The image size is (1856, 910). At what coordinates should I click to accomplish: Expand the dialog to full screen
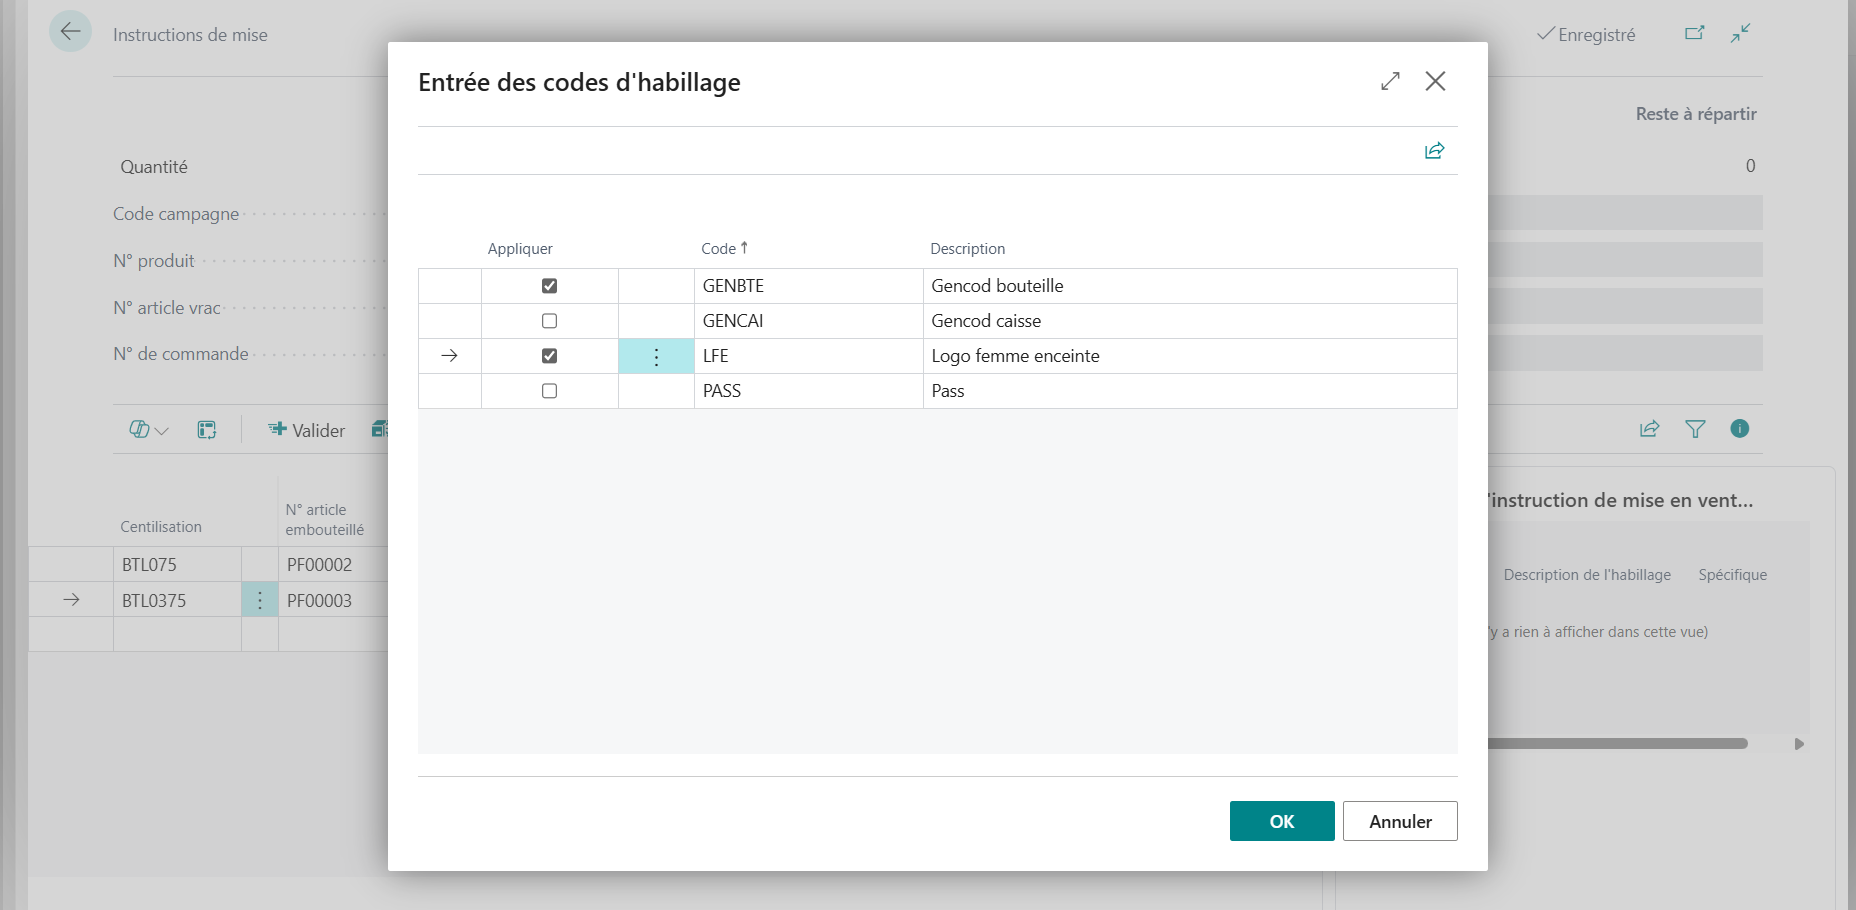[x=1390, y=81]
